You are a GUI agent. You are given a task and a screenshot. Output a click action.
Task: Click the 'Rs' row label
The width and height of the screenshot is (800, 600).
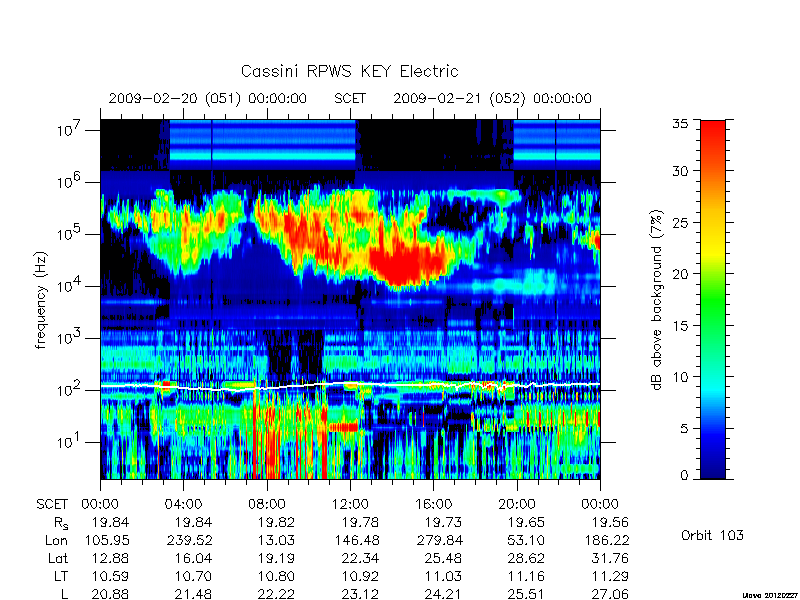[x=61, y=523]
